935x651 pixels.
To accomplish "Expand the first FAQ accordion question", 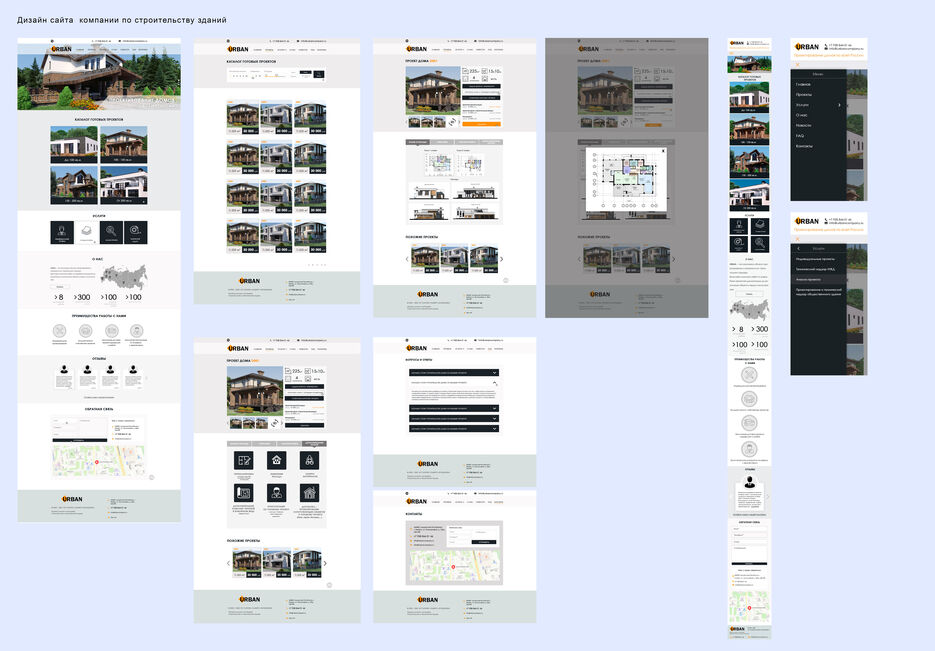I will pyautogui.click(x=454, y=373).
